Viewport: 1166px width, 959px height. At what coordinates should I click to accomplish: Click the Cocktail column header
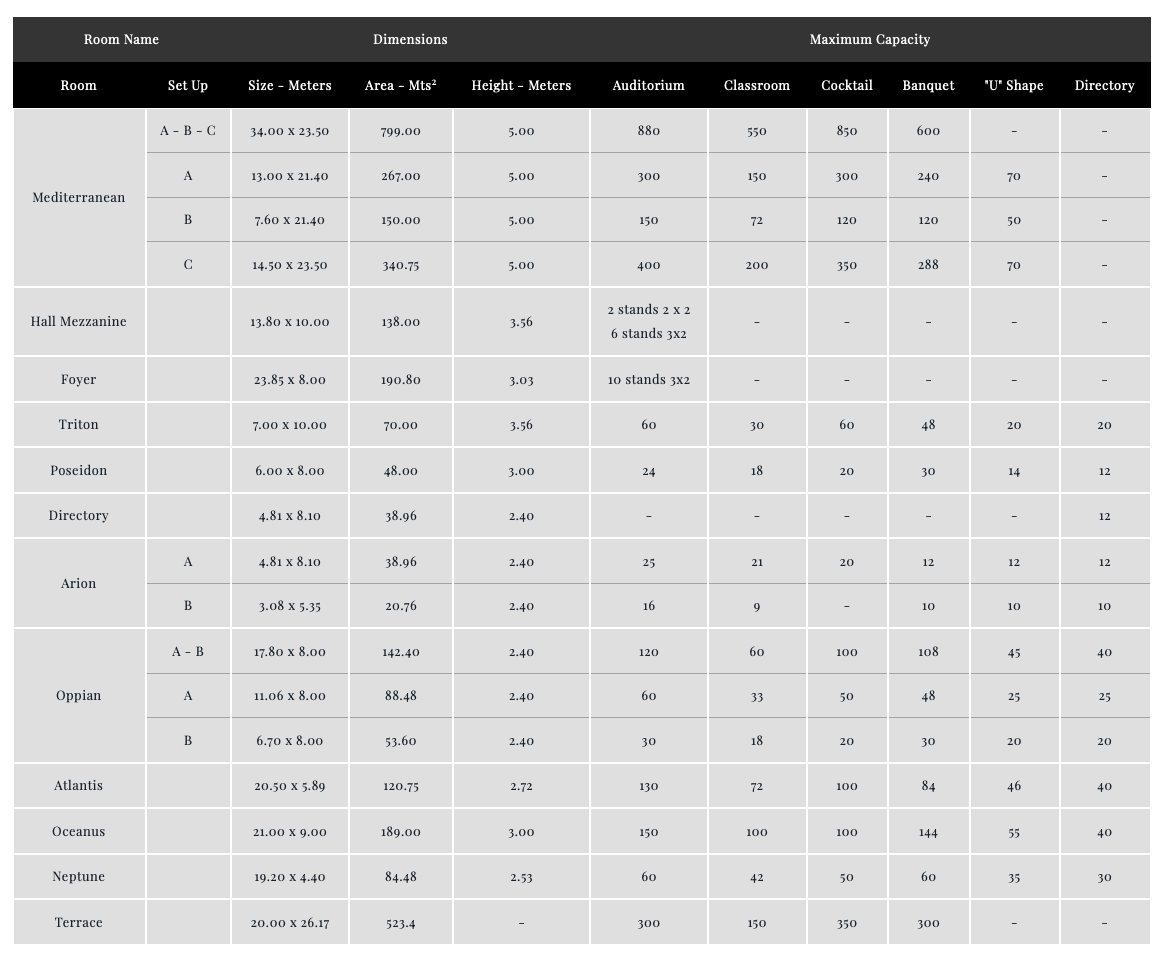click(x=846, y=86)
